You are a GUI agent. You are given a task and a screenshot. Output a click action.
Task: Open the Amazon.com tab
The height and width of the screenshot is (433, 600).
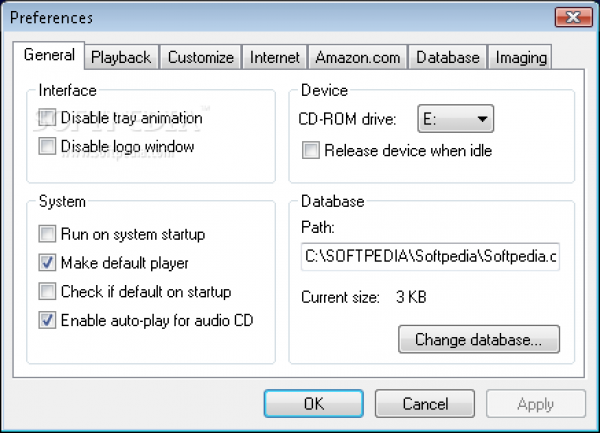click(x=357, y=57)
